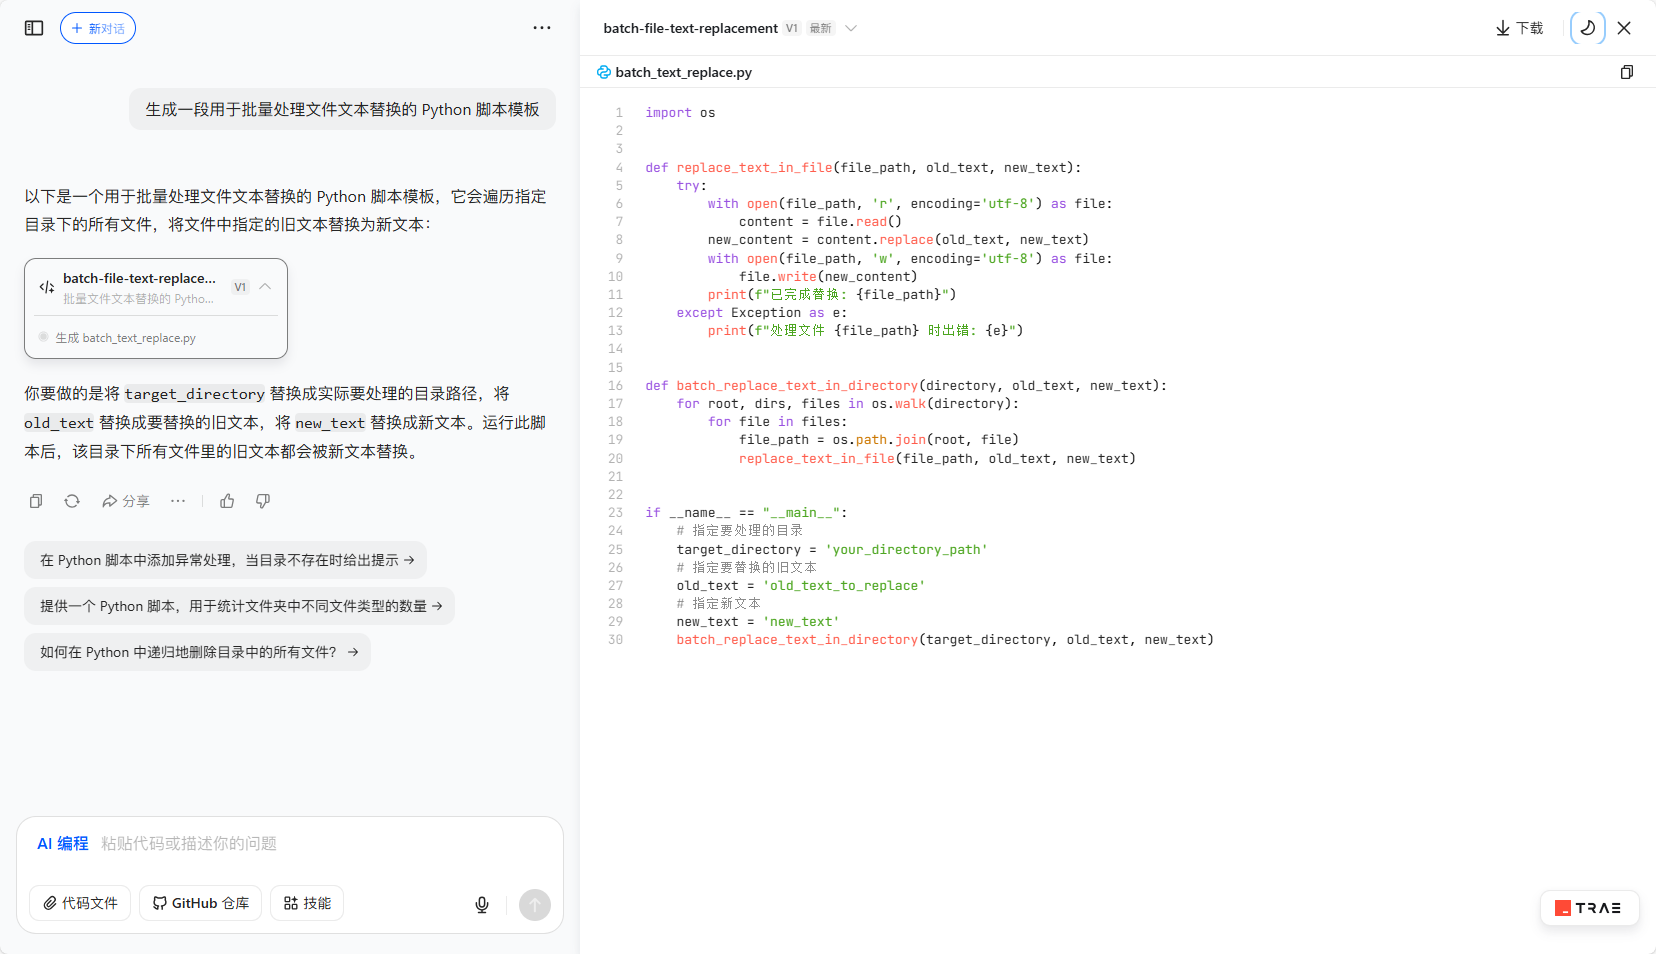1656x954 pixels.
Task: Download the script via 下载 button
Action: coord(1519,28)
